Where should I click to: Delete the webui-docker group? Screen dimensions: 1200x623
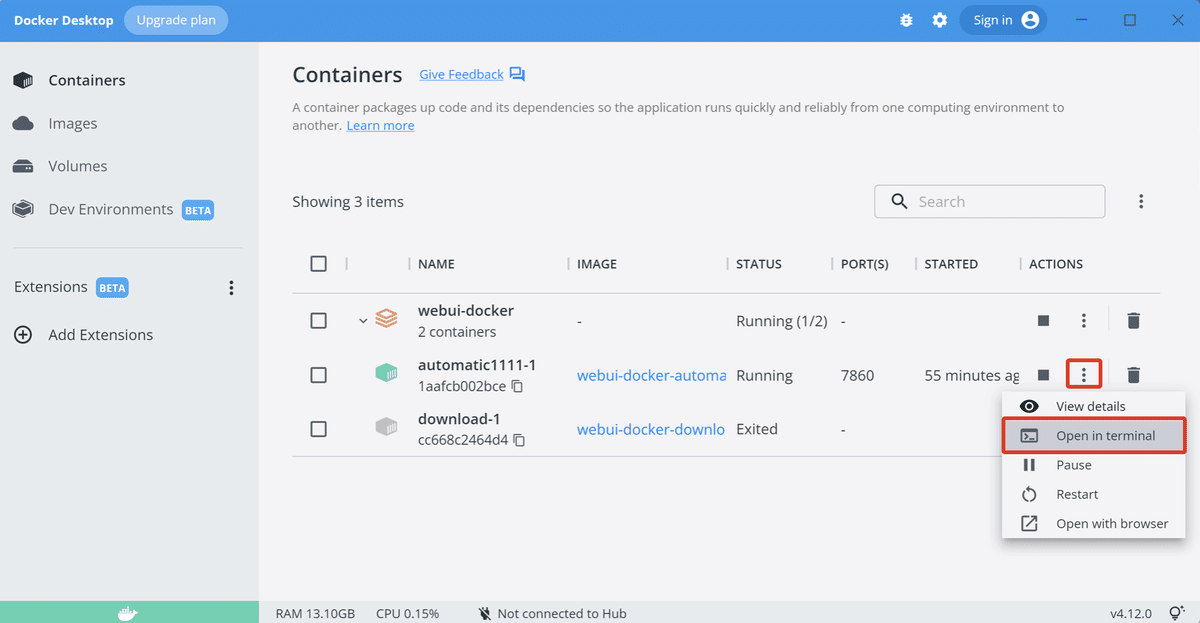coord(1133,321)
